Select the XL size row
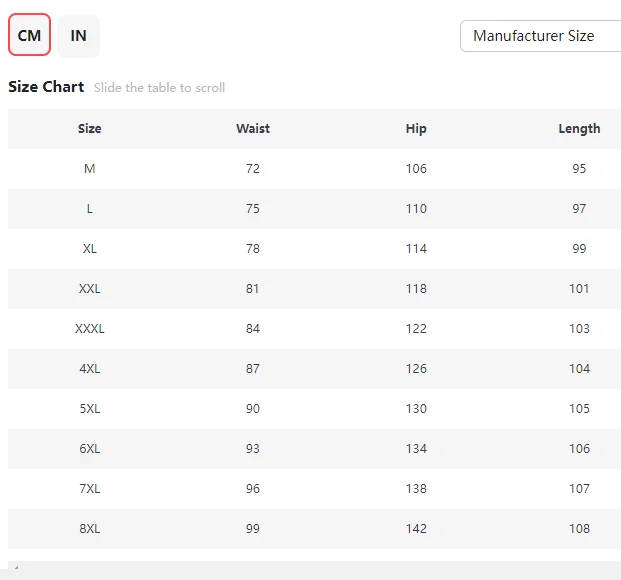This screenshot has height=580, width=621. tap(314, 249)
